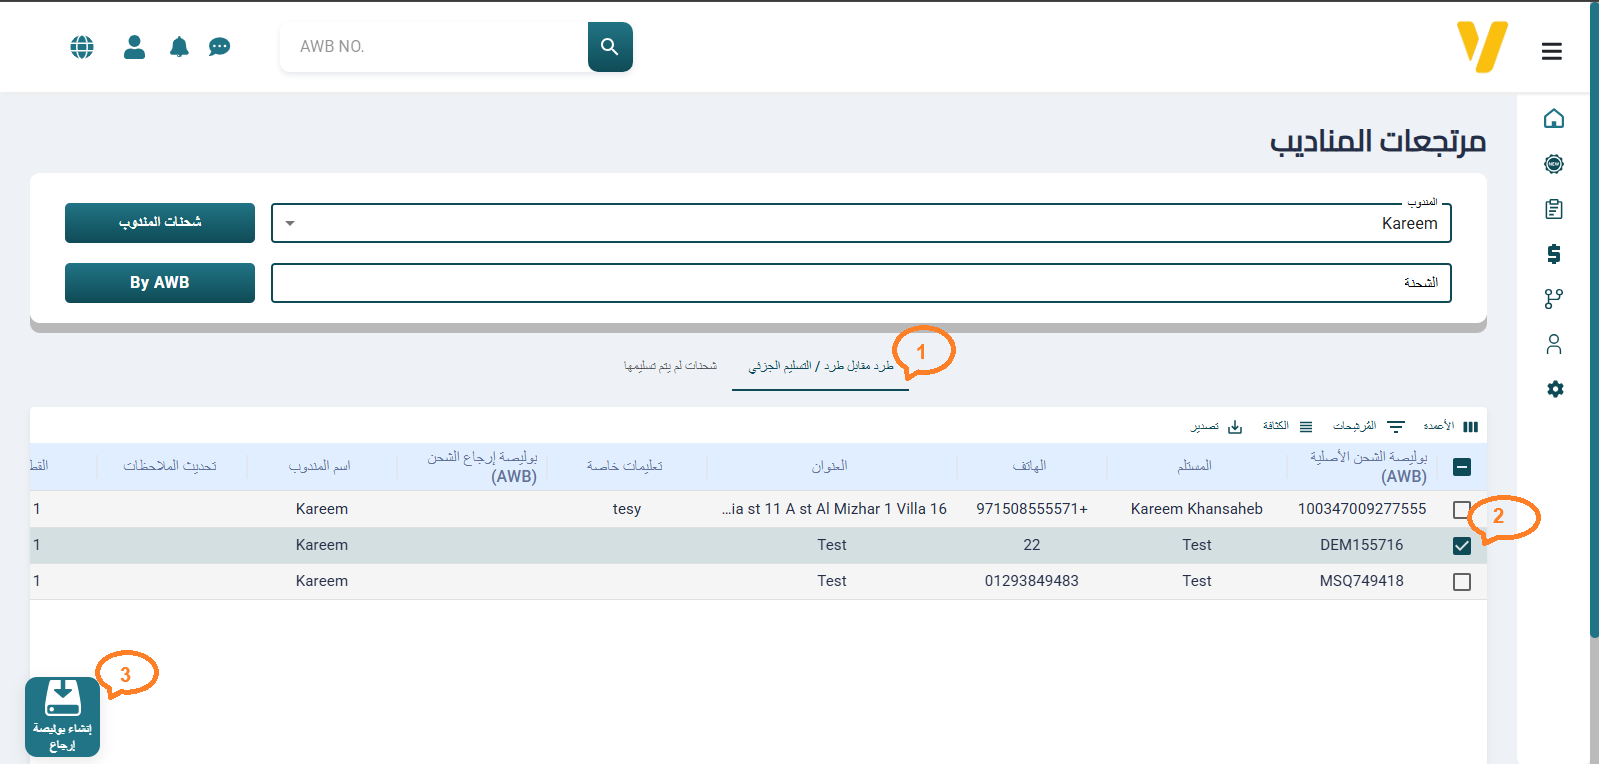Click the columns (الأعمدة) toolbar icon
This screenshot has height=764, width=1599.
pos(1470,427)
